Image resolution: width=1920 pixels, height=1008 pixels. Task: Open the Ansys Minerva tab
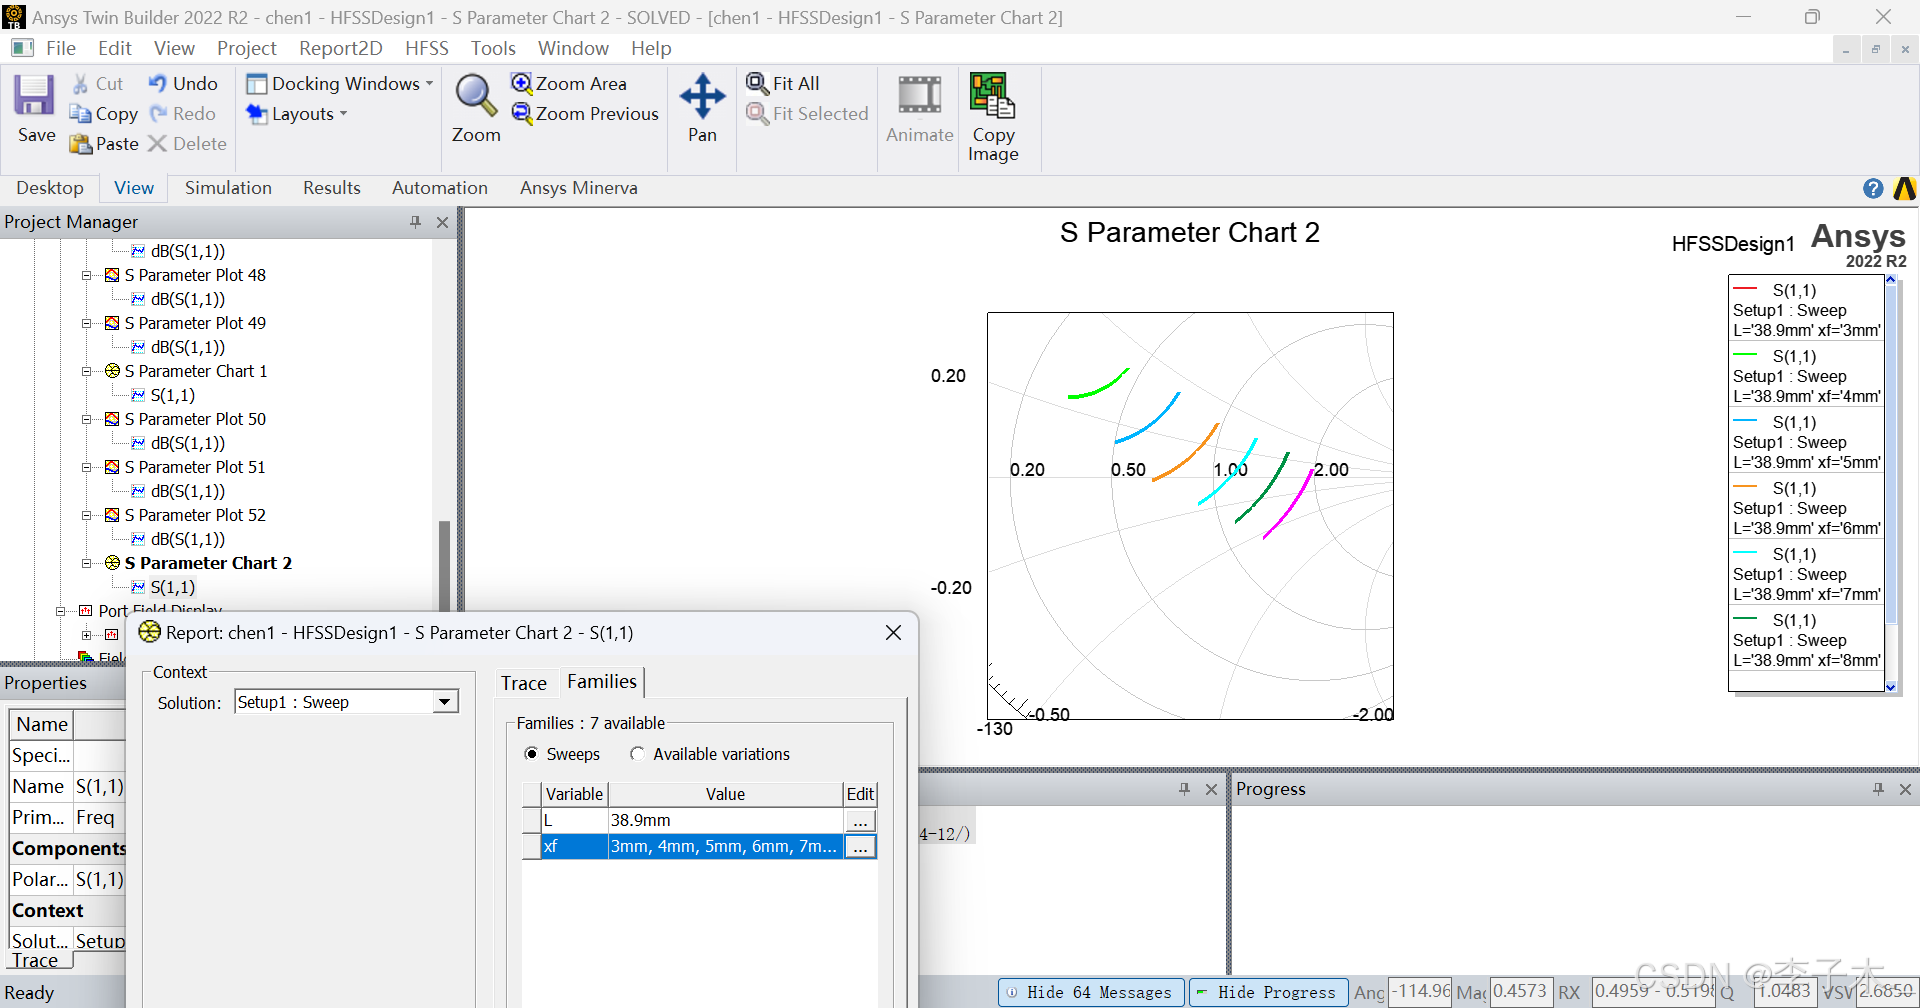coord(579,188)
